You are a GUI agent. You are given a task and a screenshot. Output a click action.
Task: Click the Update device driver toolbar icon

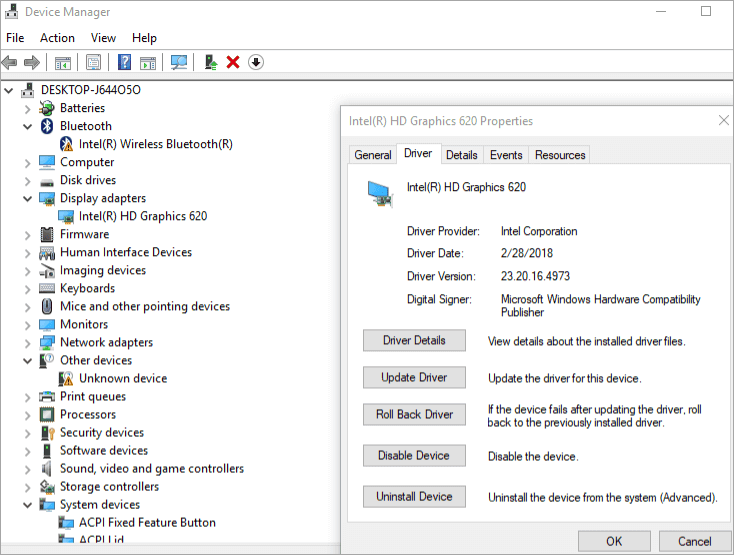pos(211,62)
